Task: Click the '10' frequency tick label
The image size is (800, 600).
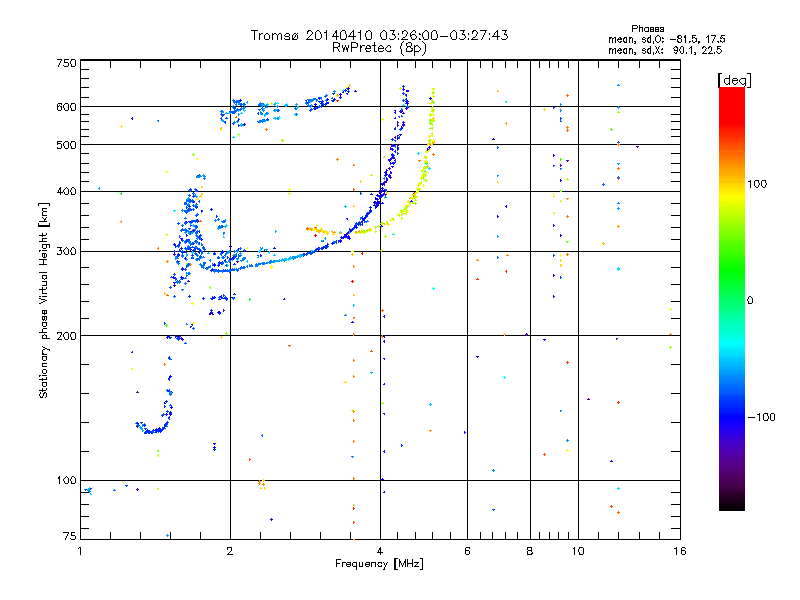Action: (578, 551)
